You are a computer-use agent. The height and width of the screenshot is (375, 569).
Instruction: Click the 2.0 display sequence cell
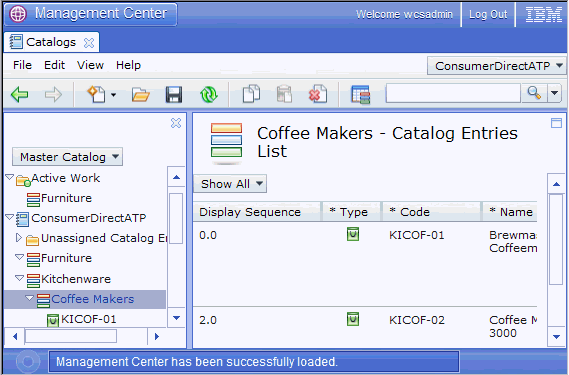coord(208,320)
